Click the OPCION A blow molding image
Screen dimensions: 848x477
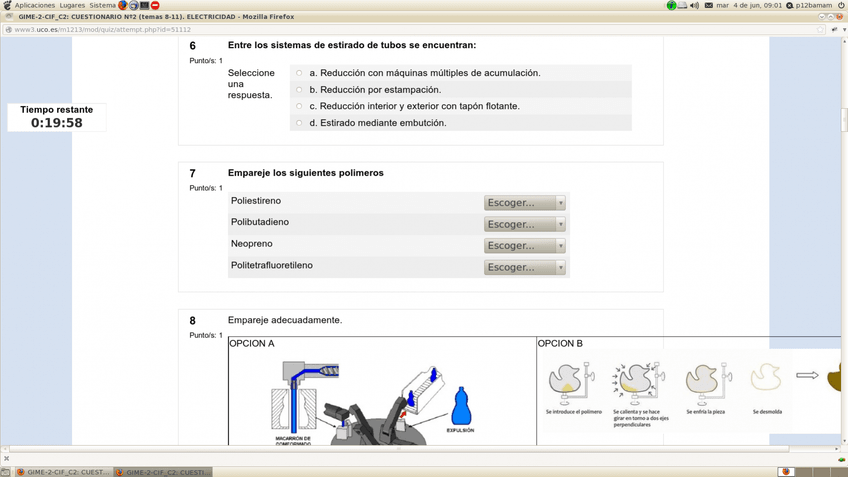pos(373,400)
